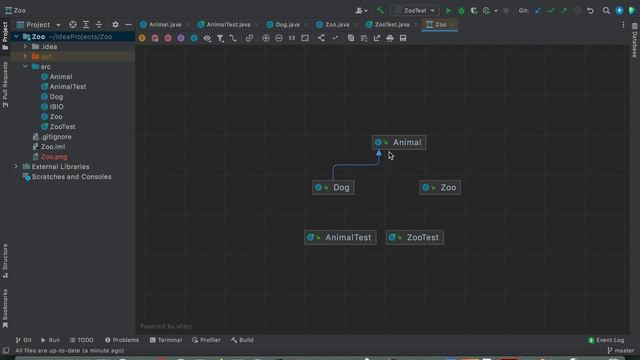Collapse the src folder
Screen dimensions: 640x360
coord(25,67)
